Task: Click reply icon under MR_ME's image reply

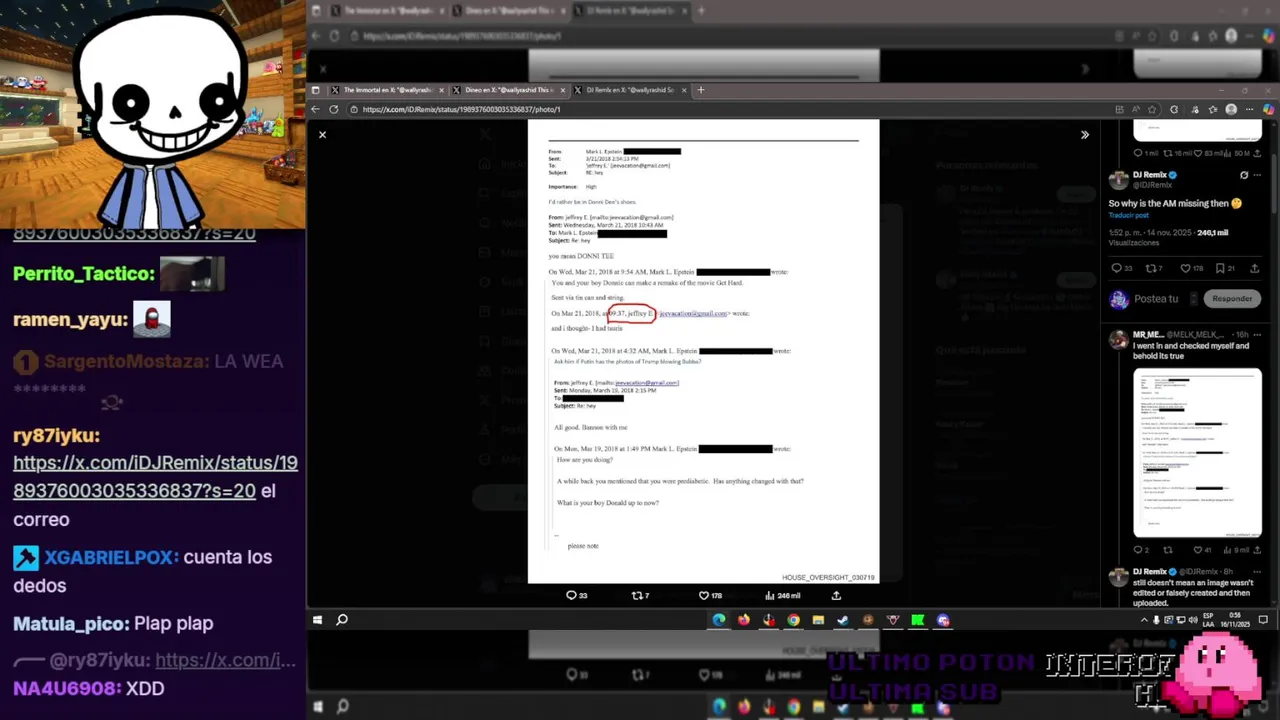Action: (1139, 550)
